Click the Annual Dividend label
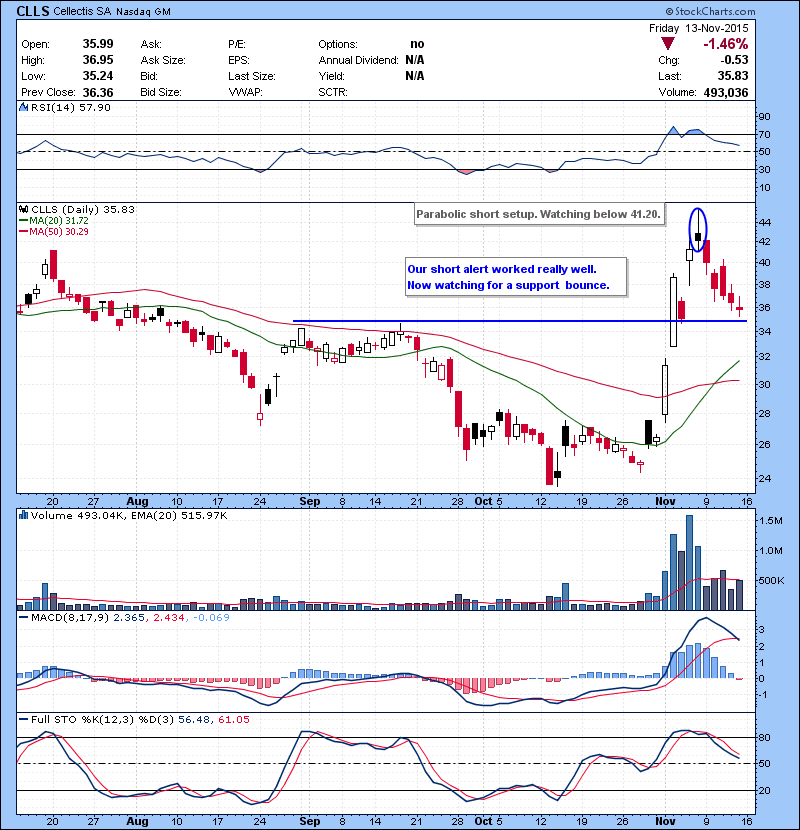 [358, 60]
